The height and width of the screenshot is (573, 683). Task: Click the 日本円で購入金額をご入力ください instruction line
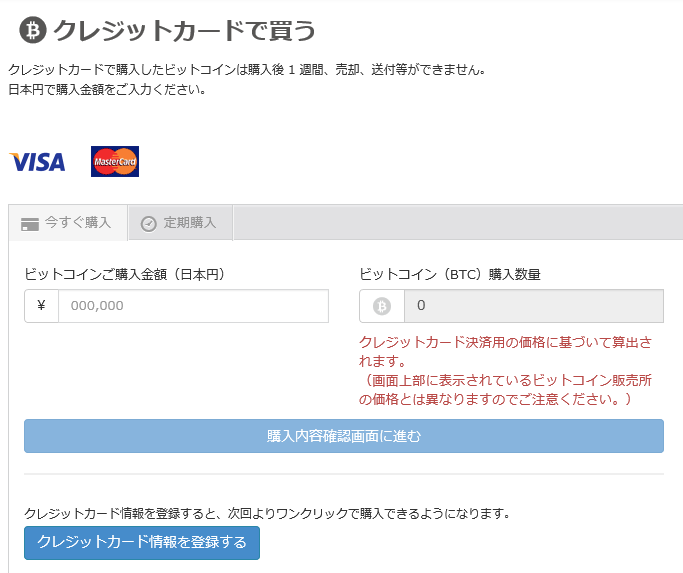(107, 89)
